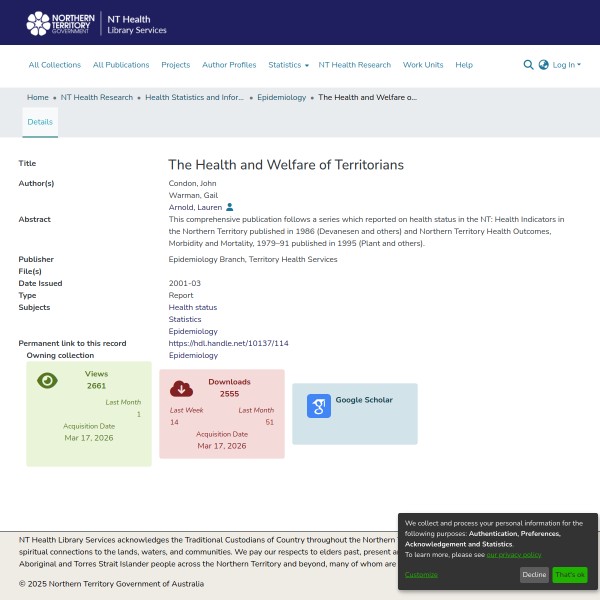Click the Northern Territory Government logo
600x600 pixels.
tap(59, 23)
